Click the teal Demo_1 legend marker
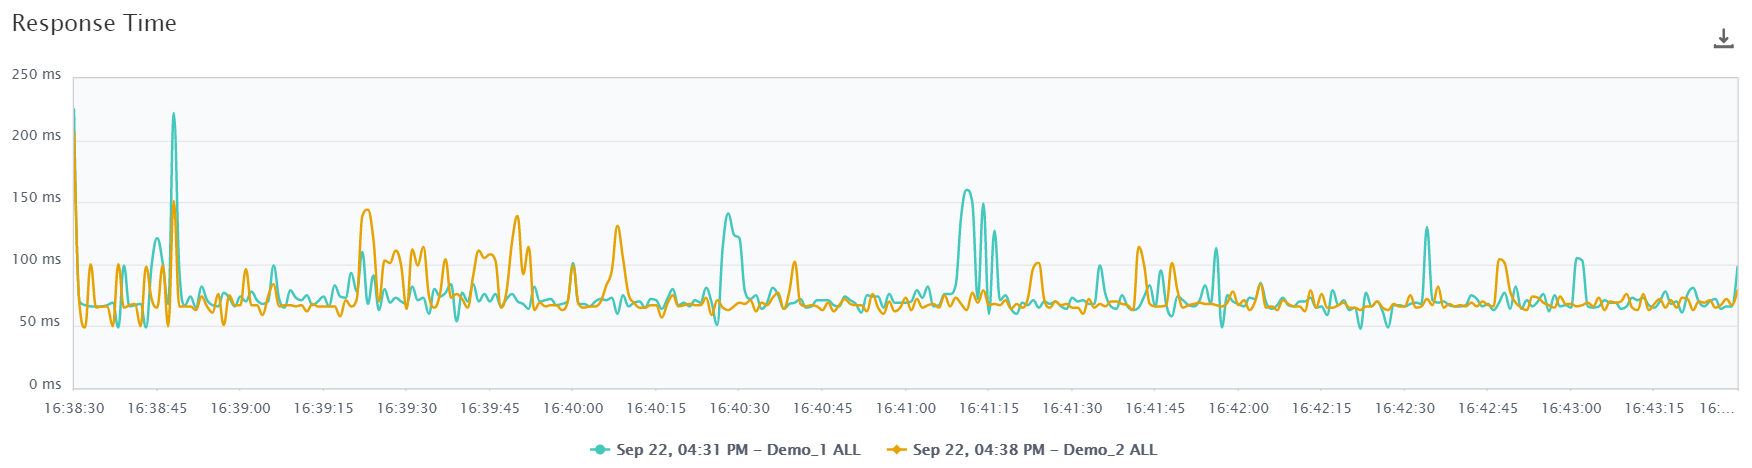 pos(600,450)
